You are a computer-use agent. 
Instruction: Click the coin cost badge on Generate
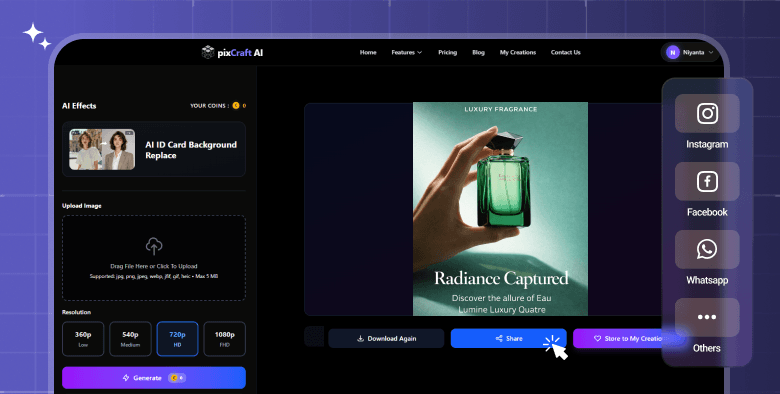[x=177, y=378]
